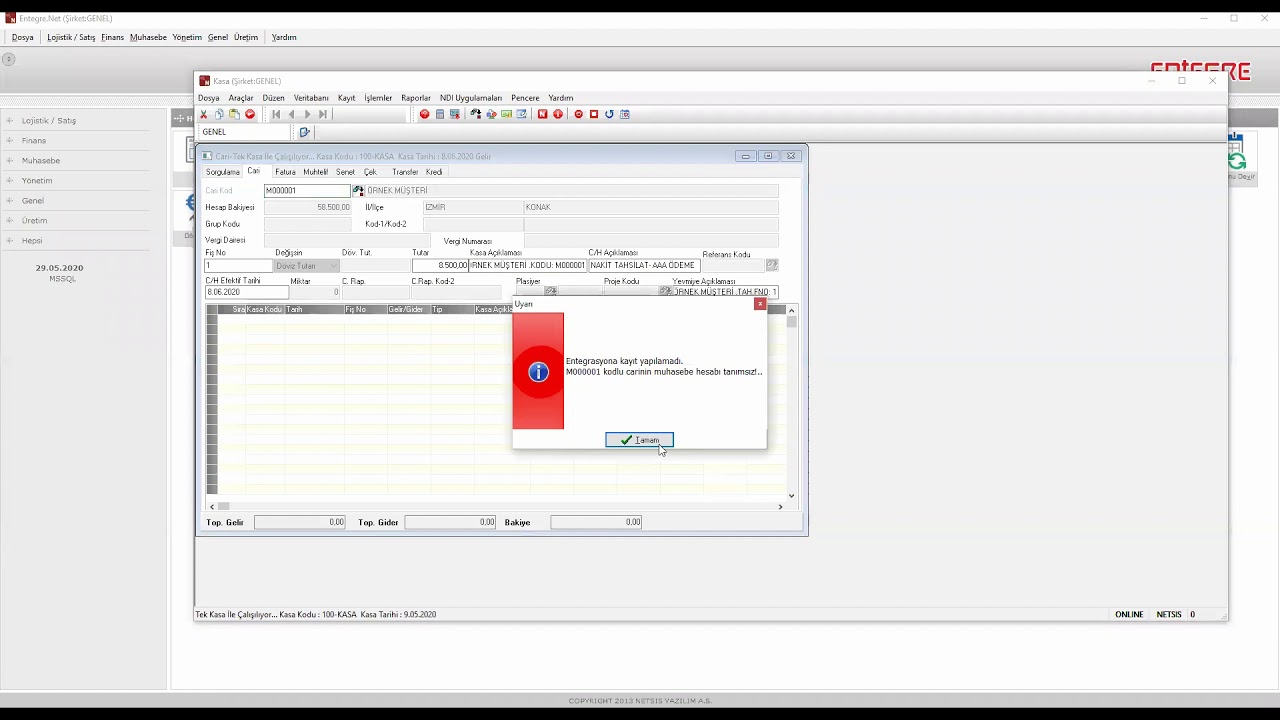Open Plasiyer lookup icon
The image size is (1280, 720).
pos(551,291)
